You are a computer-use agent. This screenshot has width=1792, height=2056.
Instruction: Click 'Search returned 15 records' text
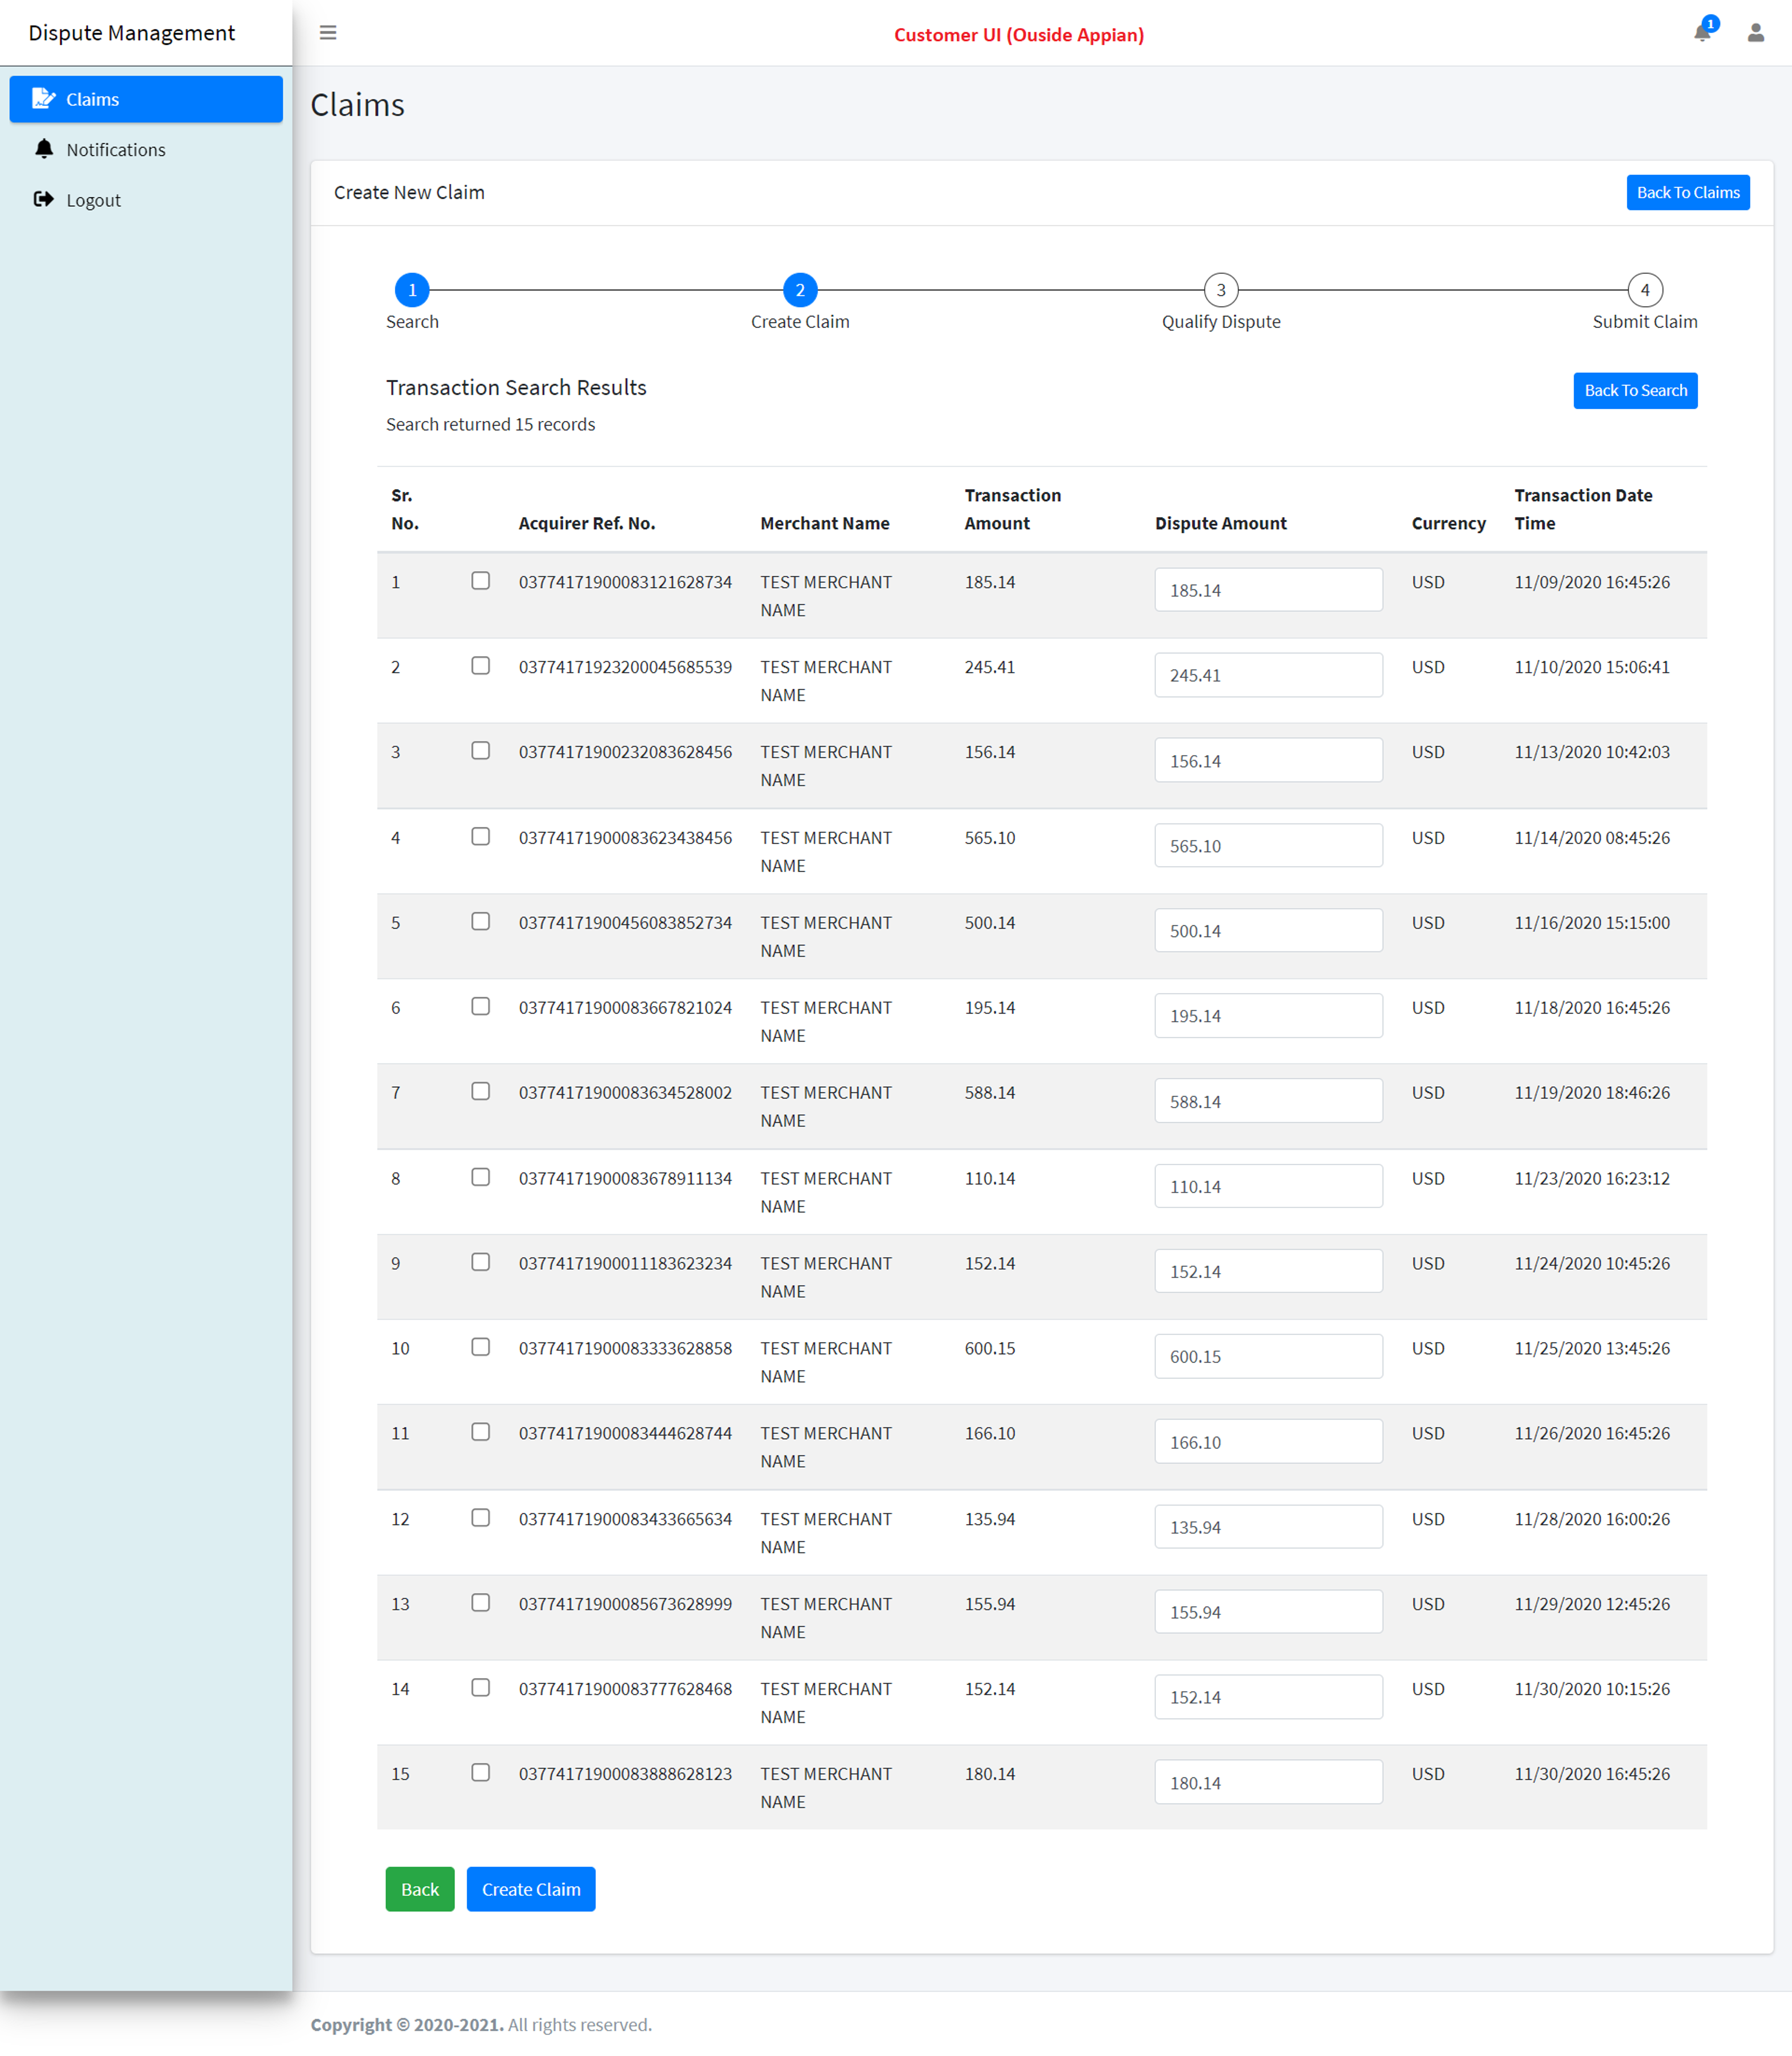tap(490, 424)
